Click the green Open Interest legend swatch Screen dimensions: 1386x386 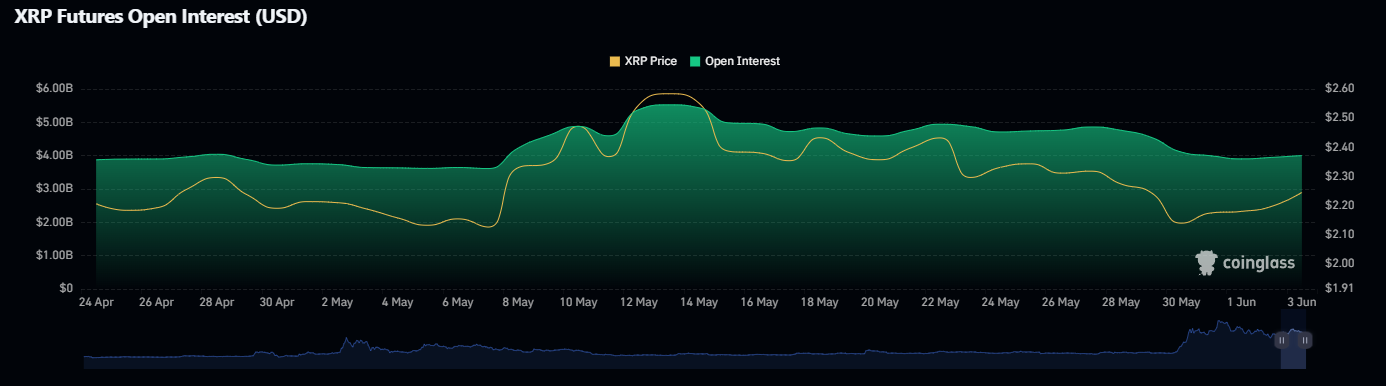695,61
